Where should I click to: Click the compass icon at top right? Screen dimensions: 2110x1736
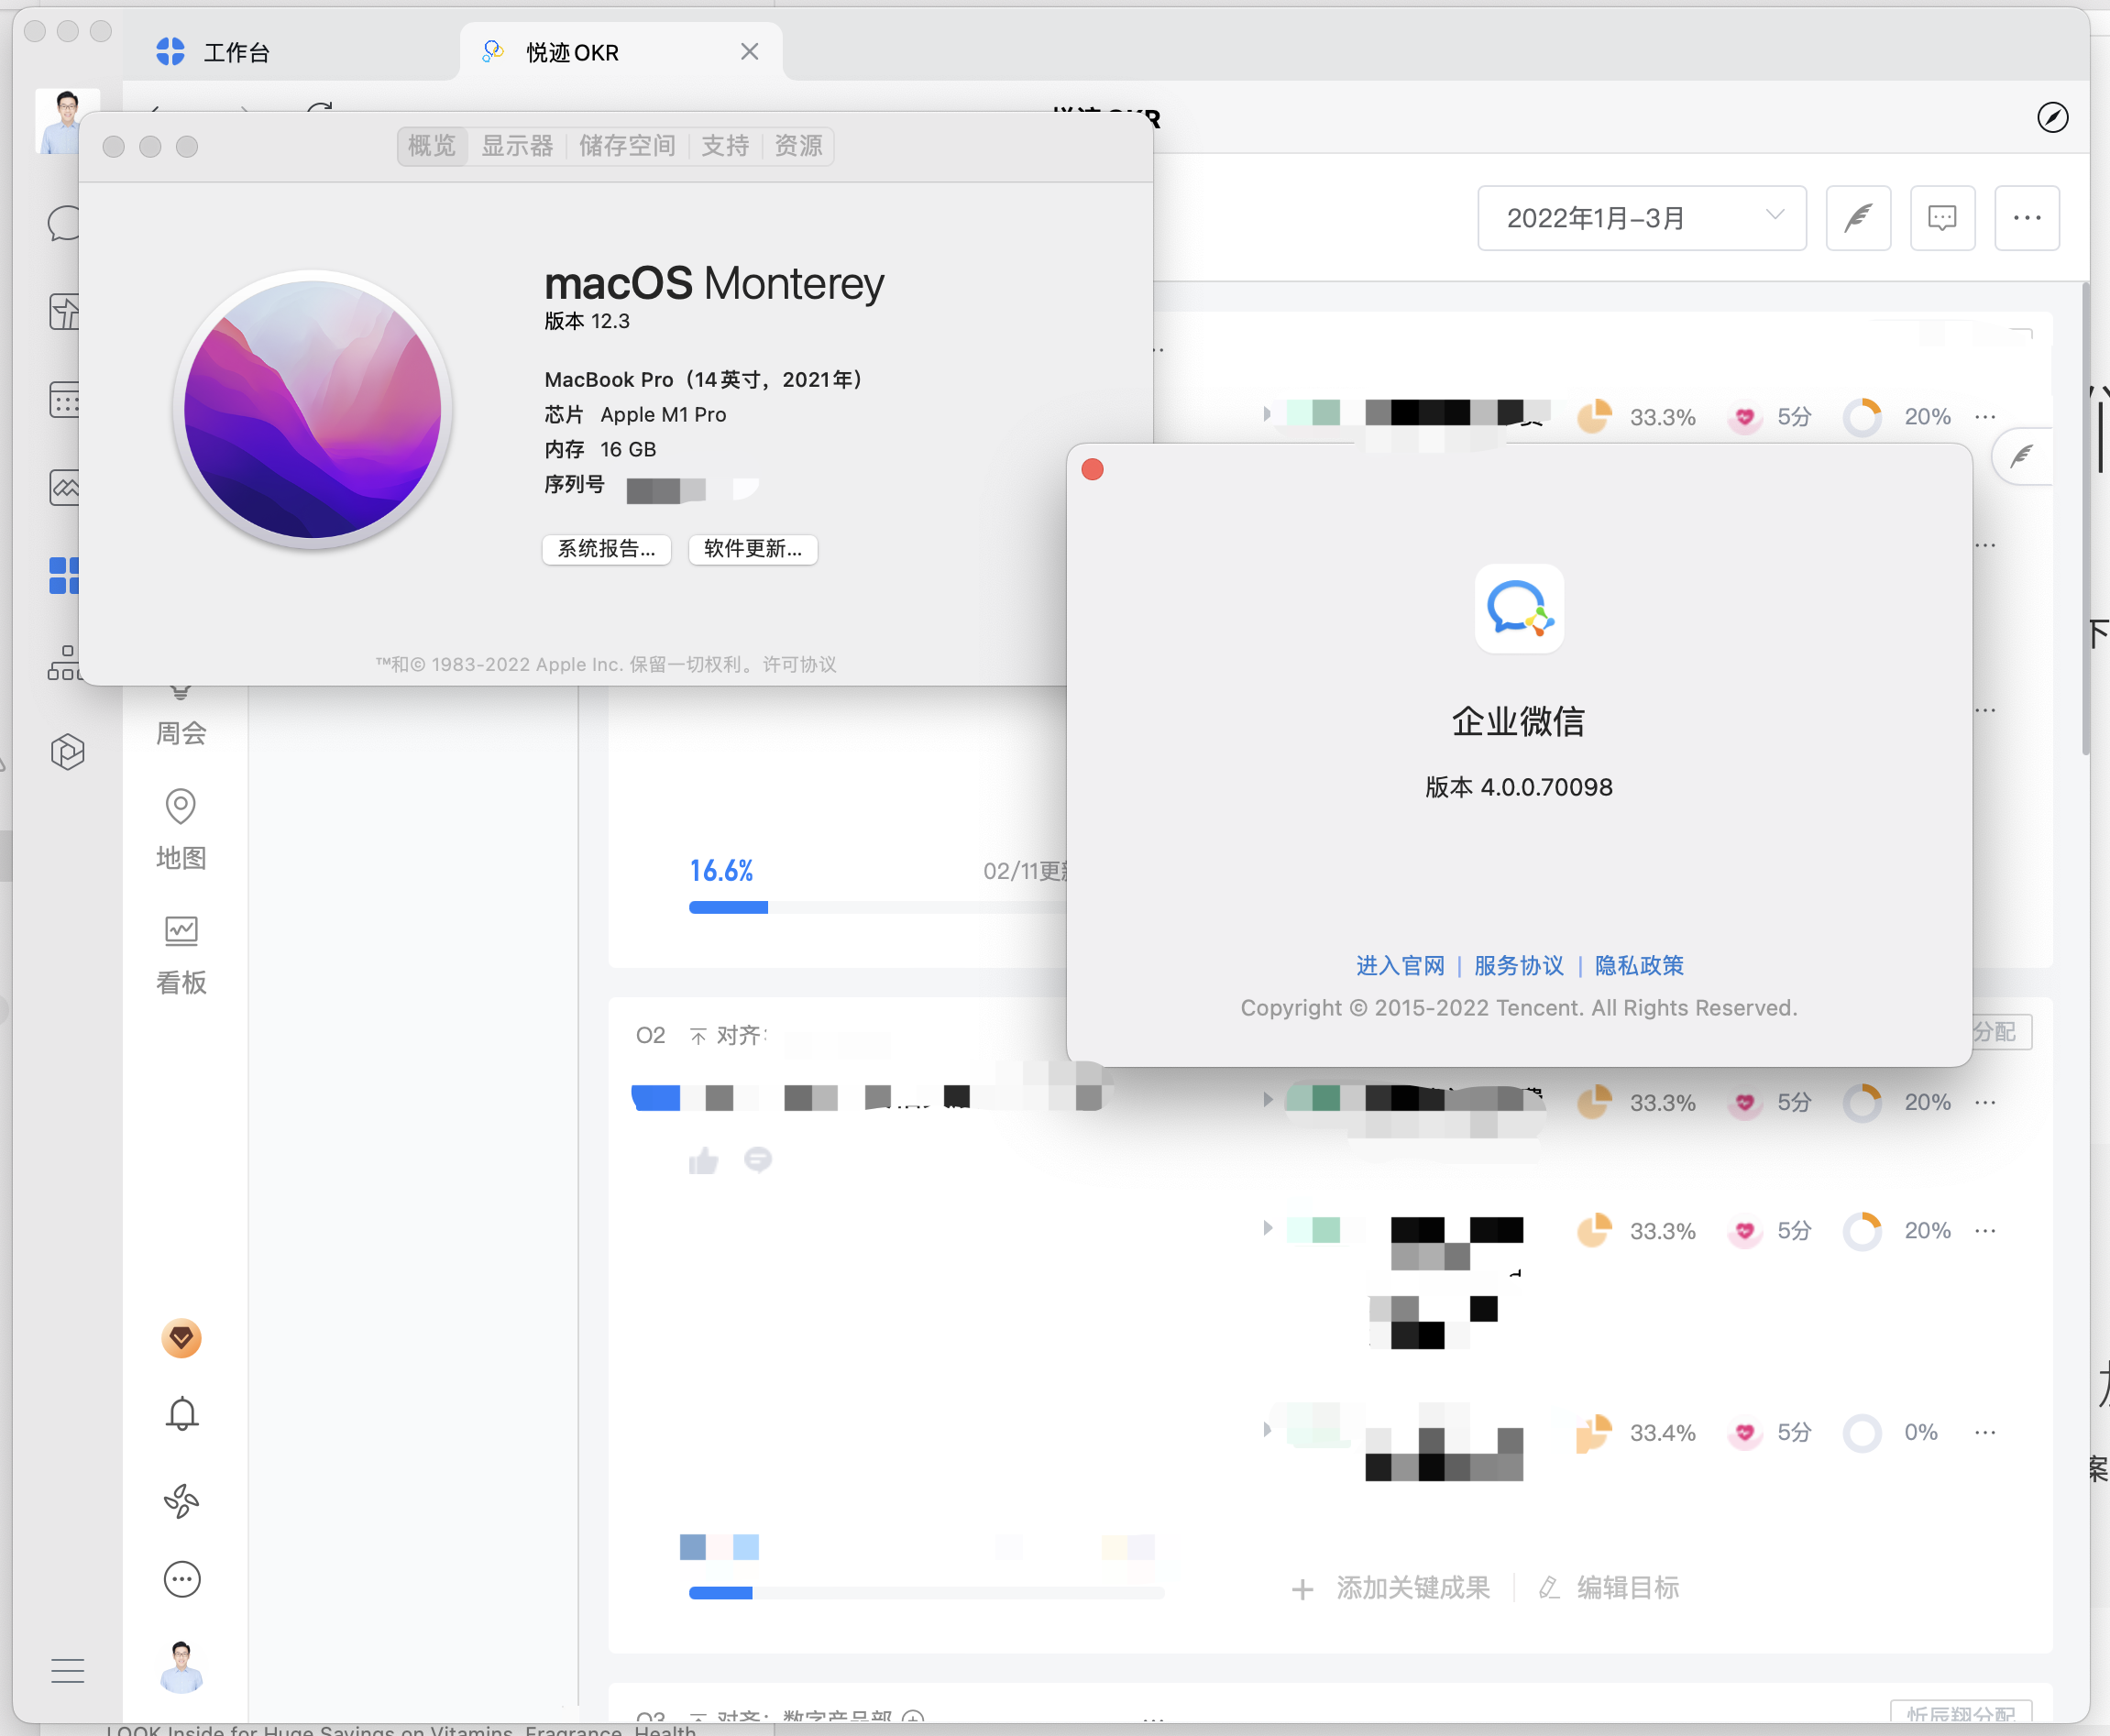pos(2052,118)
